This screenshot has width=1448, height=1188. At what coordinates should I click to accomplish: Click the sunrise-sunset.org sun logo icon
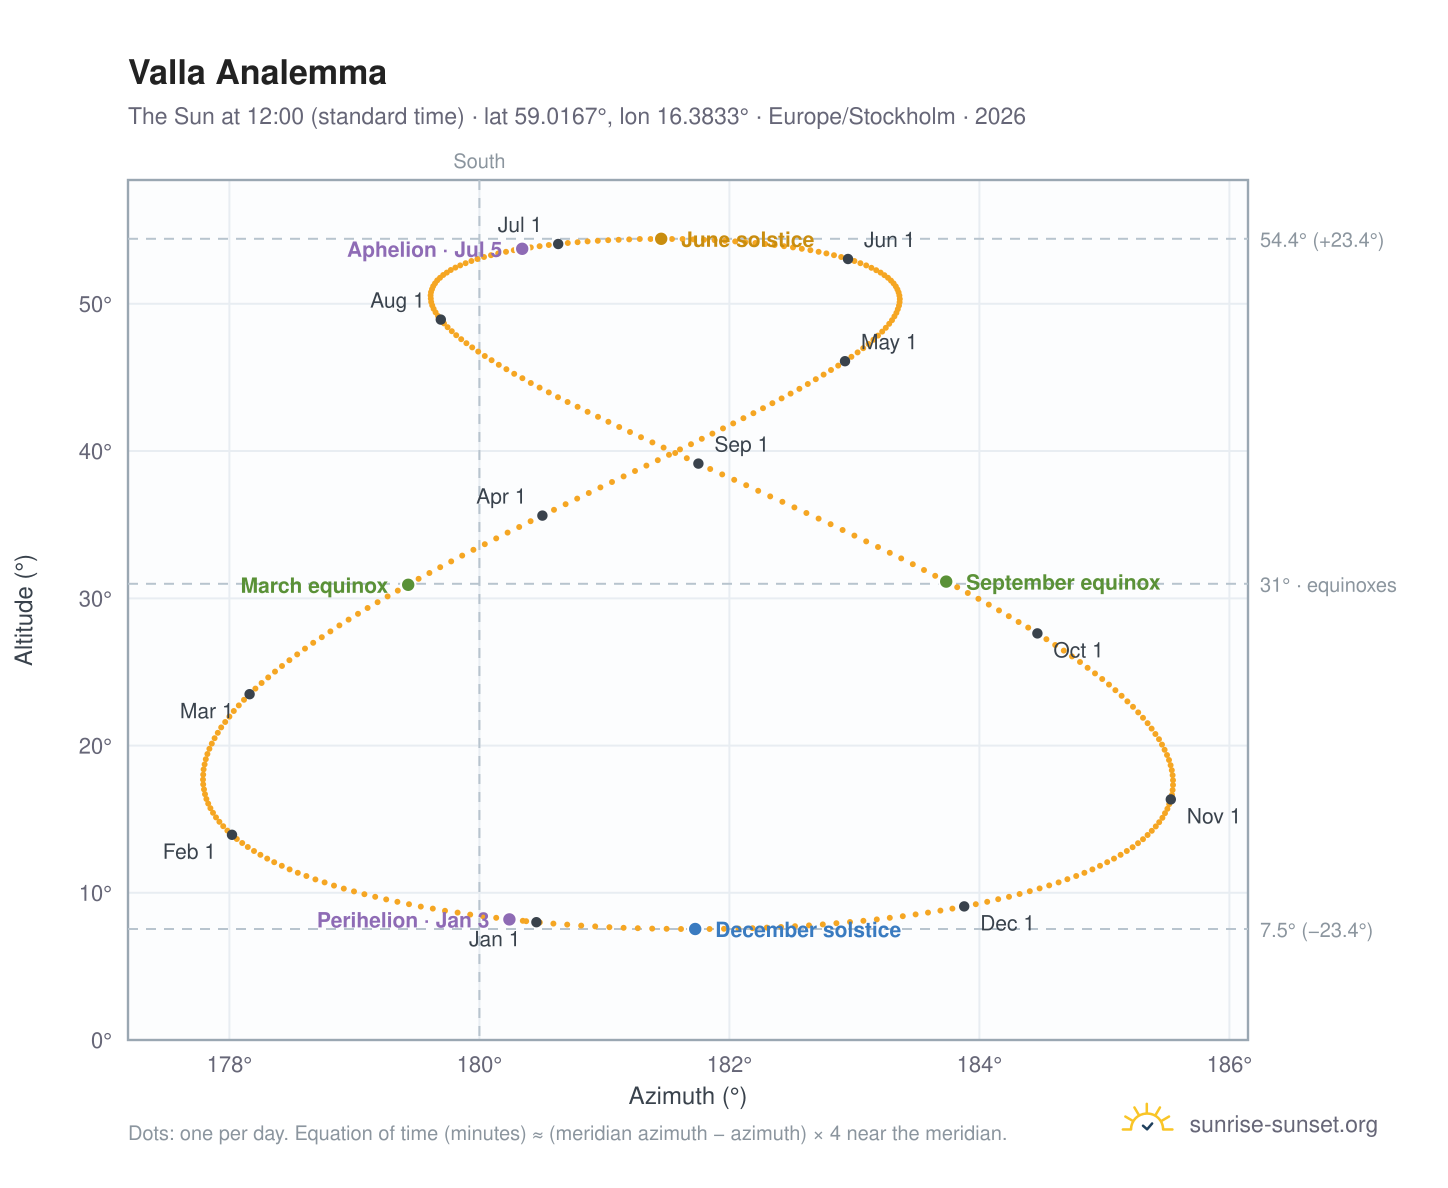(x=1147, y=1120)
